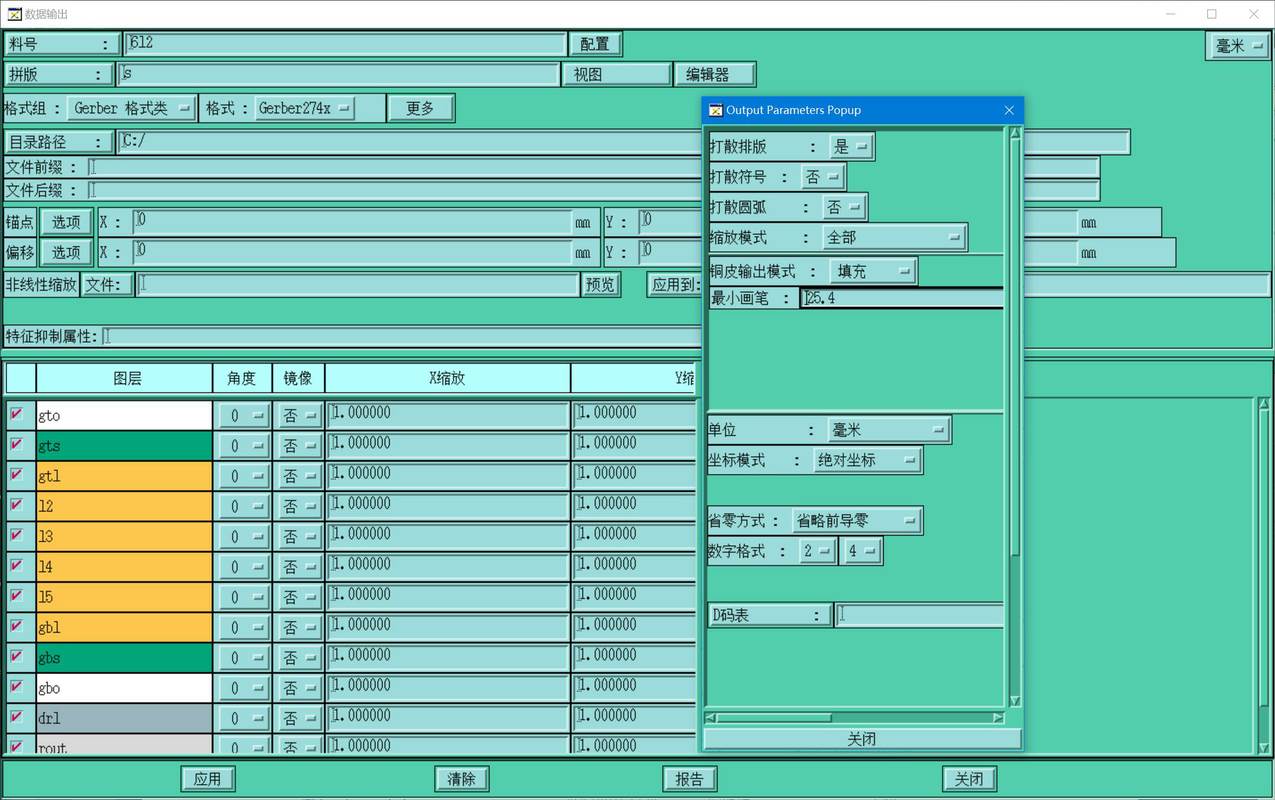Click the 目录路径 button
This screenshot has height=800, width=1275.
58,142
